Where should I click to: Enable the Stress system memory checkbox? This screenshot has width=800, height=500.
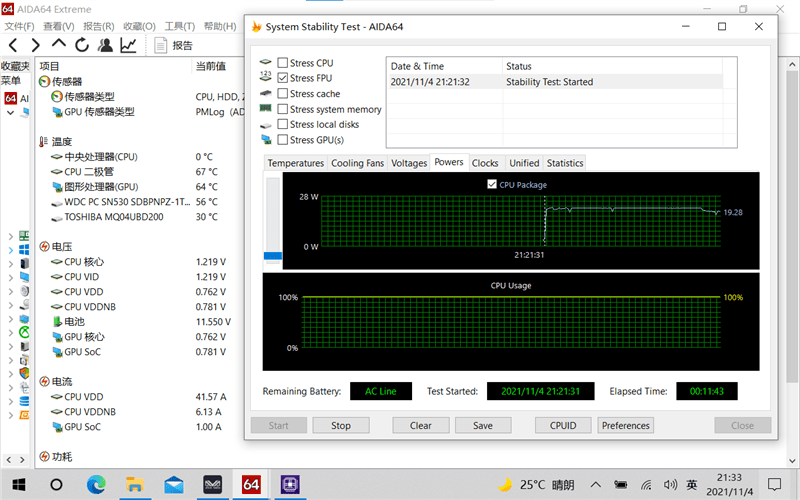pyautogui.click(x=283, y=109)
